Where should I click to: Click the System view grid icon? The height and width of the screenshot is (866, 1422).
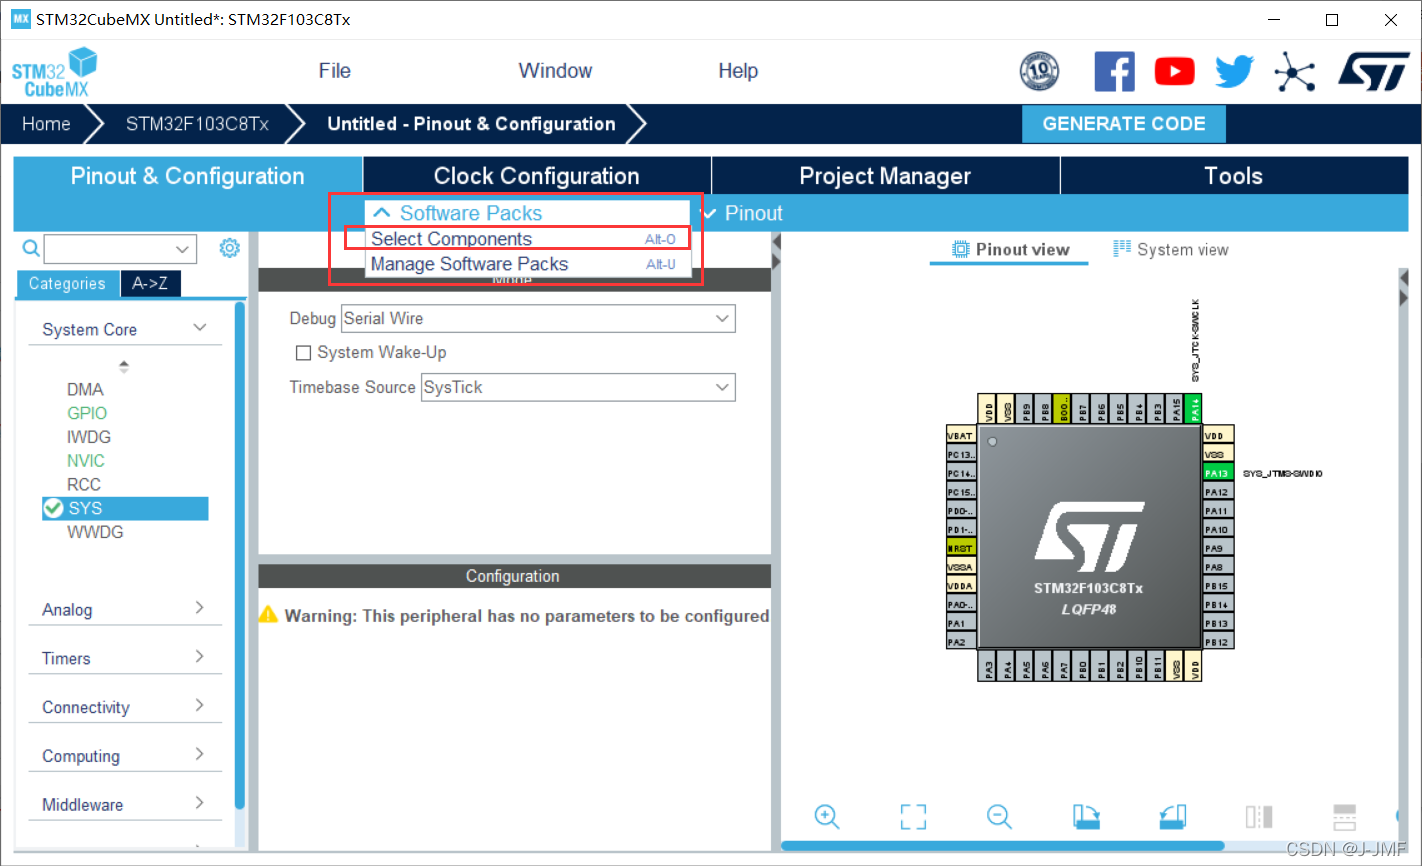click(1122, 249)
